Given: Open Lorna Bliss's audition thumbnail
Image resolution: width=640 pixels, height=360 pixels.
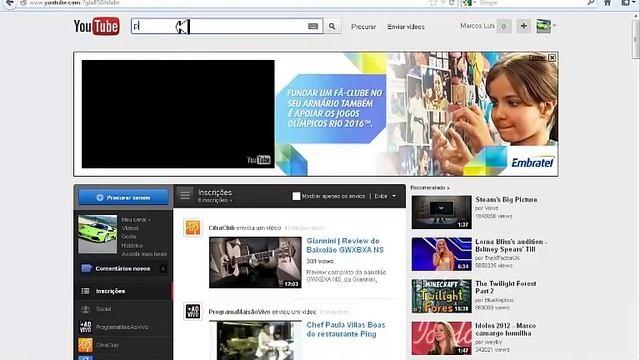Looking at the screenshot, I should click(x=441, y=254).
